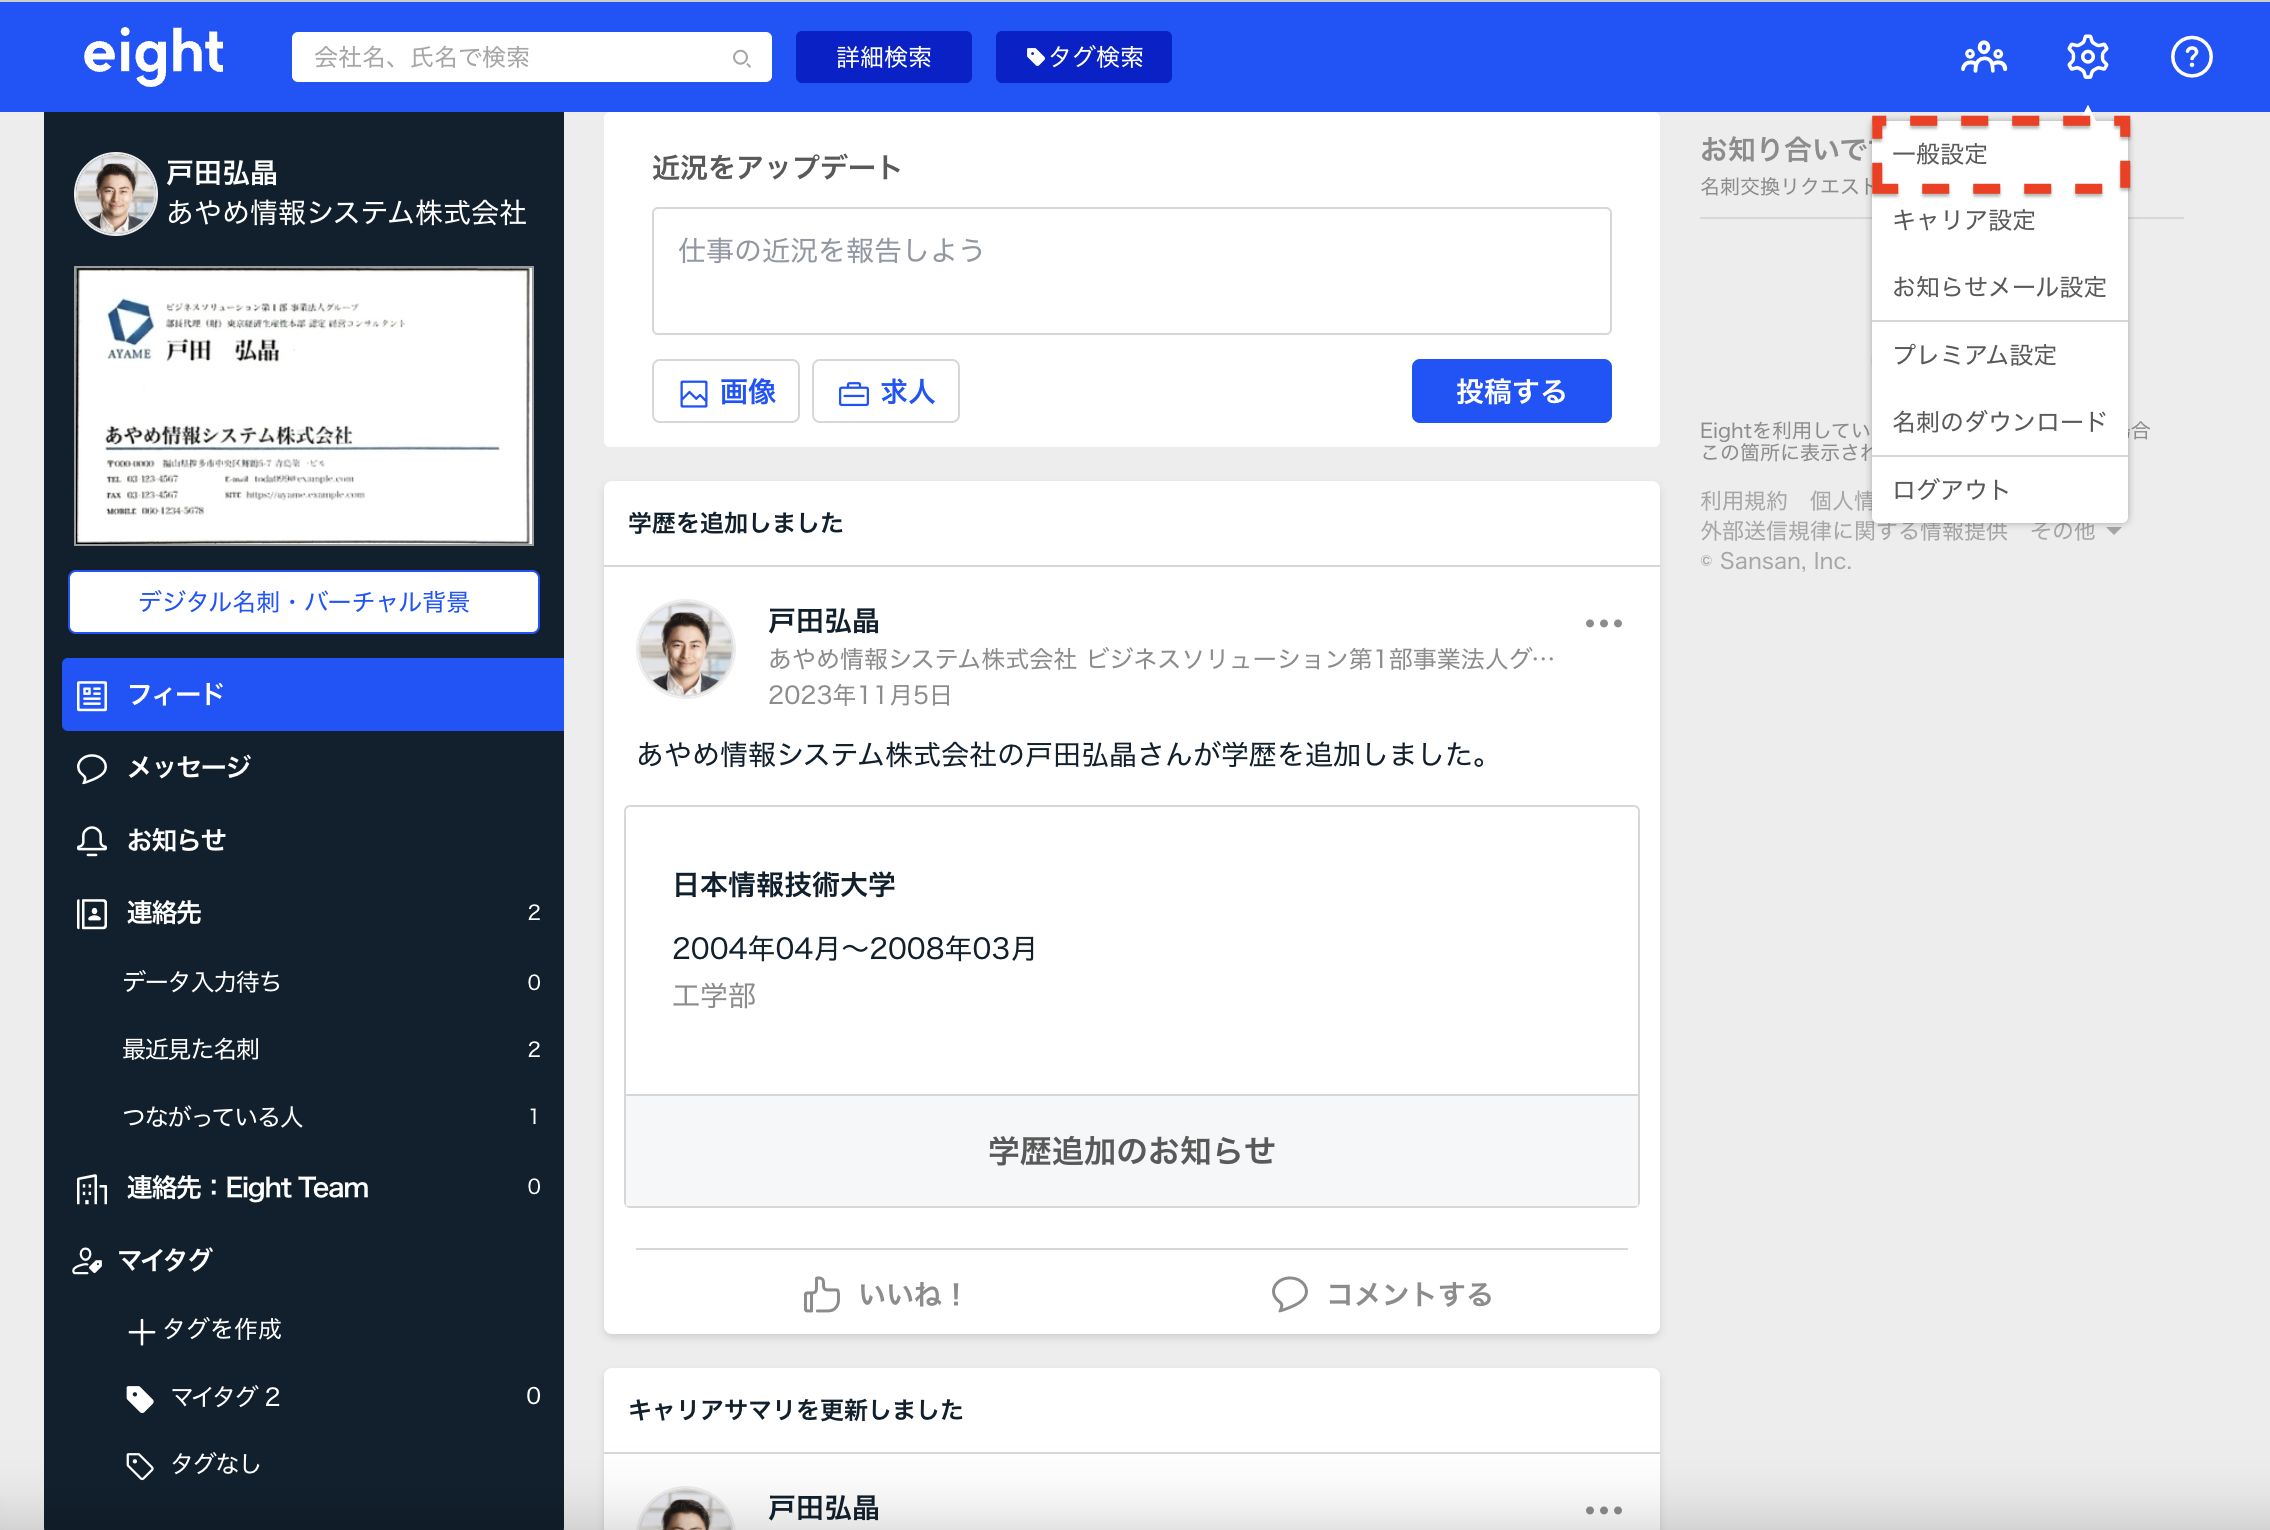Click 学歴追加のお知らせ card footer
This screenshot has width=2270, height=1530.
click(1132, 1151)
